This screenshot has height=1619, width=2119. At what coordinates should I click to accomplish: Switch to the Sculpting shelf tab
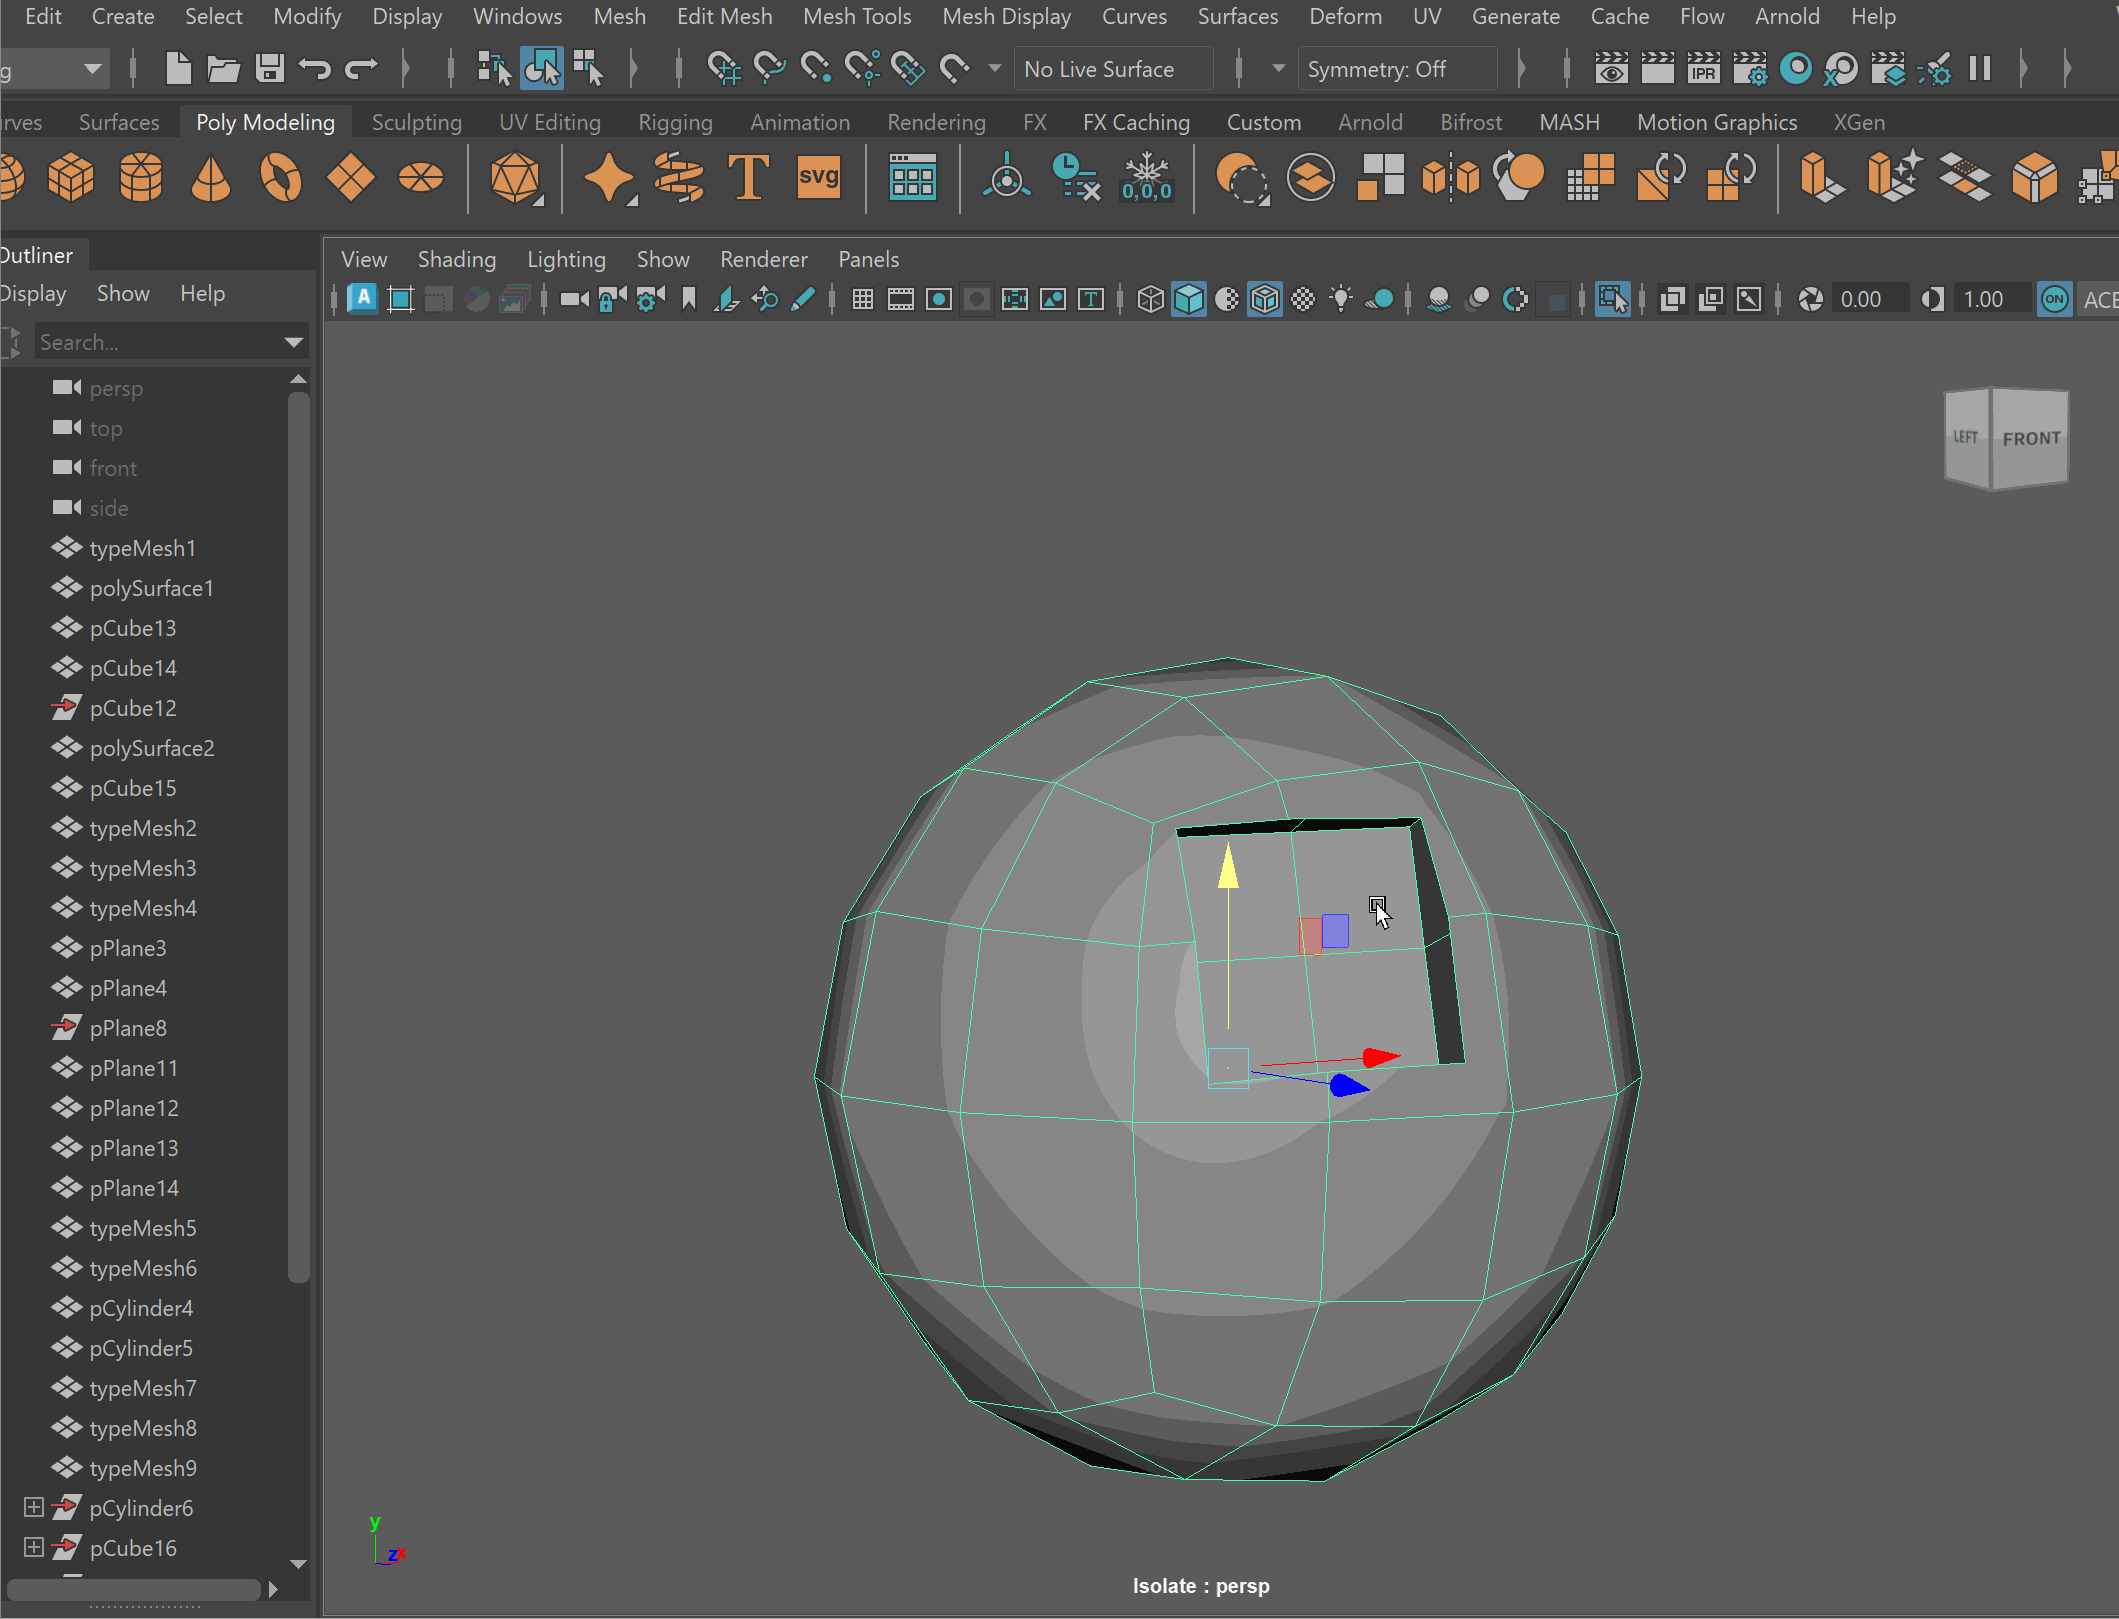pyautogui.click(x=416, y=122)
